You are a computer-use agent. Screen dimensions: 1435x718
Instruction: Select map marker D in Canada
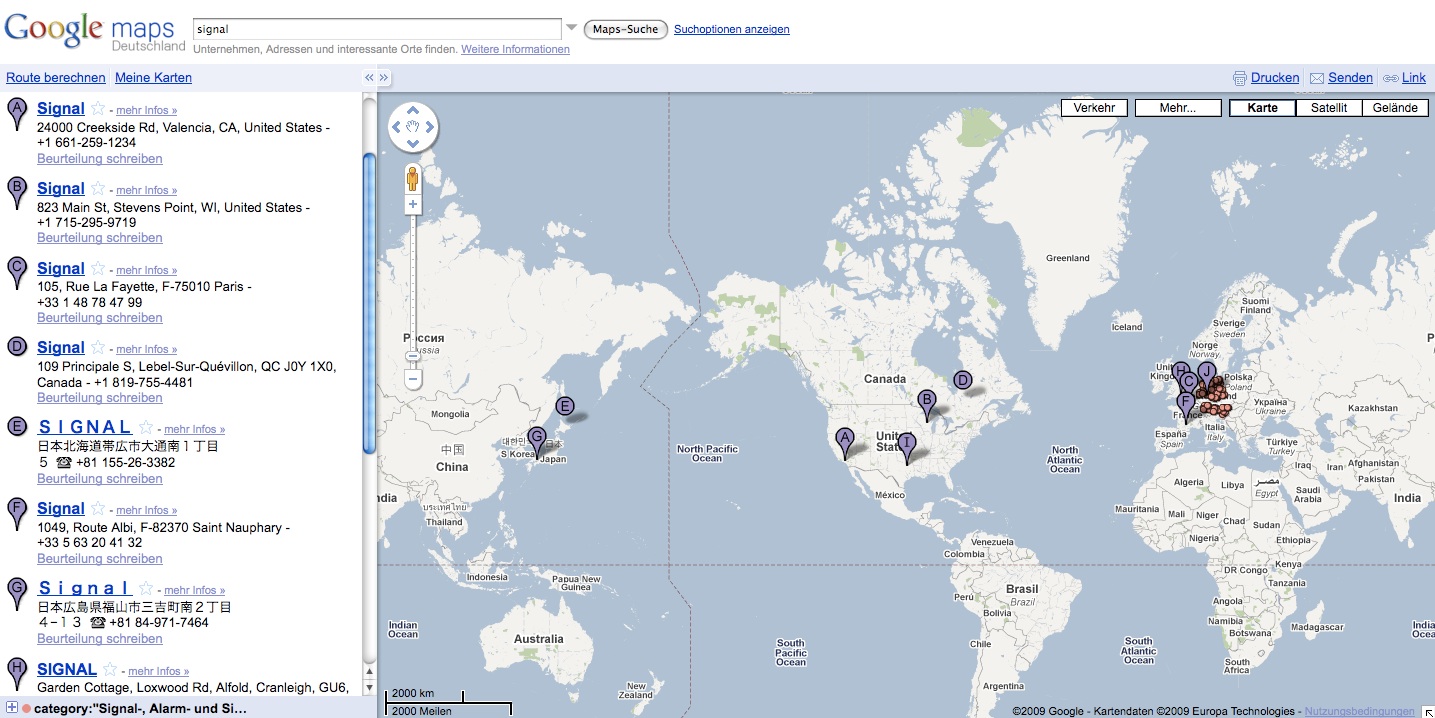point(963,382)
